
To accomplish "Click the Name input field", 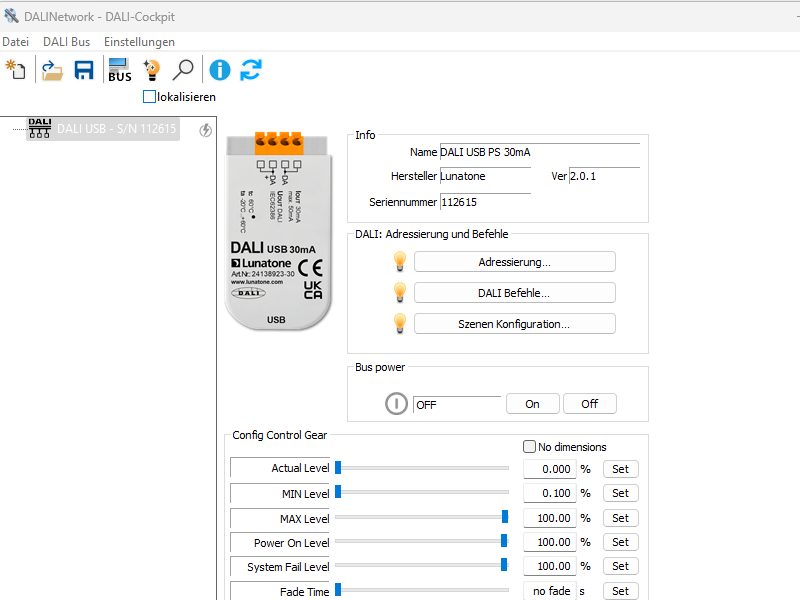I will [538, 152].
